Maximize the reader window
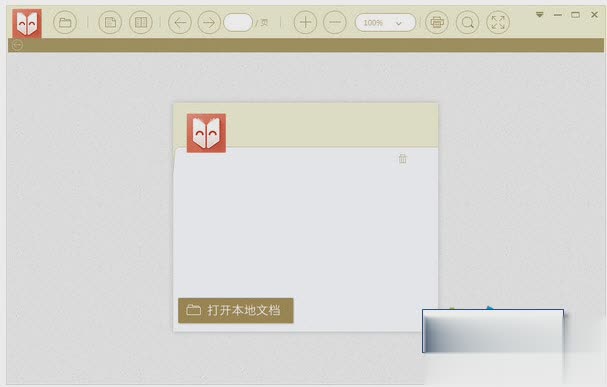 [576, 15]
